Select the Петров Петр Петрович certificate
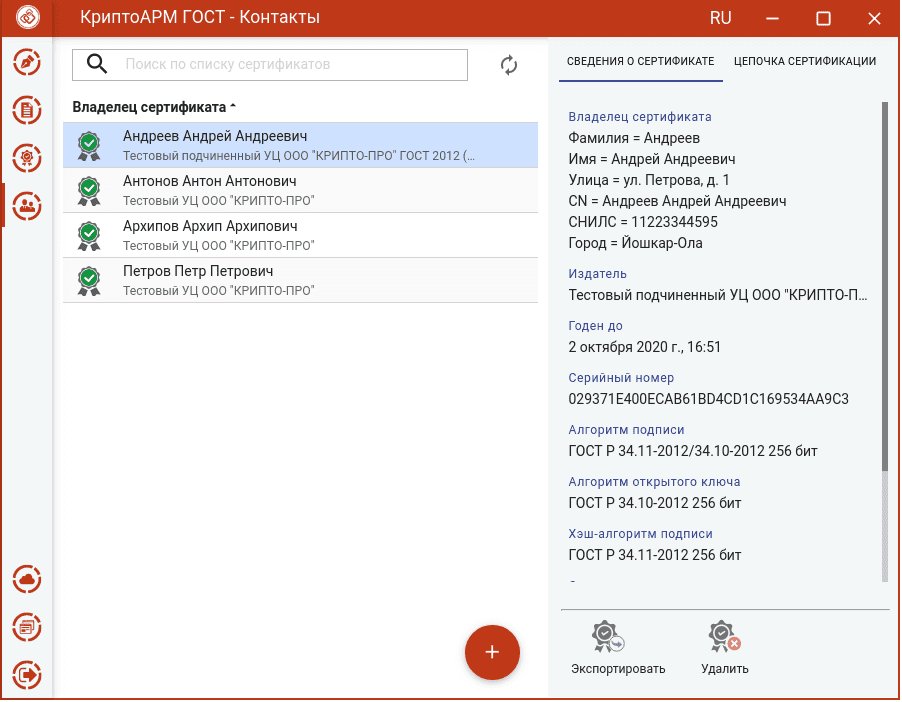This screenshot has width=902, height=702. (300, 280)
